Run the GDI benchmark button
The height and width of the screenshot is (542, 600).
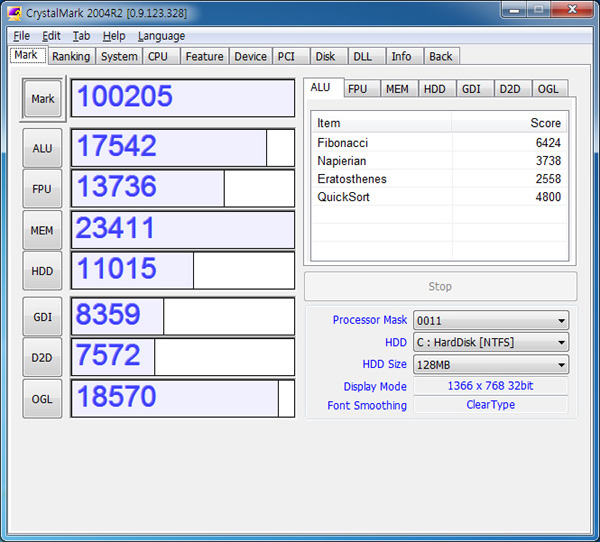(x=42, y=317)
